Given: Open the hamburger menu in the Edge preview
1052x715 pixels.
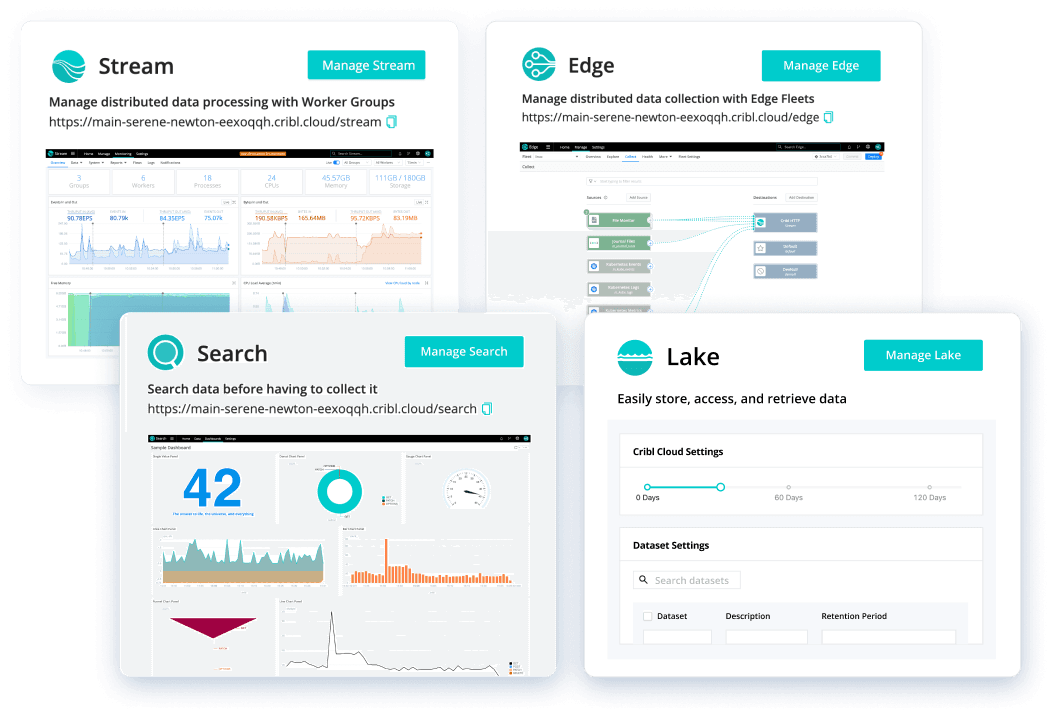Looking at the screenshot, I should (x=548, y=147).
